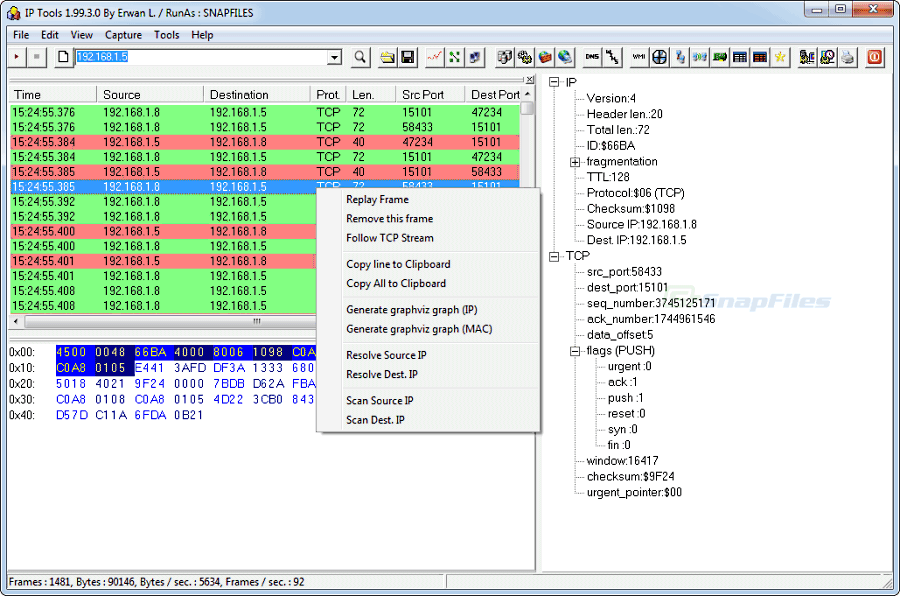The width and height of the screenshot is (900, 596).
Task: Expand the fragmentation tree node
Action: coord(575,162)
